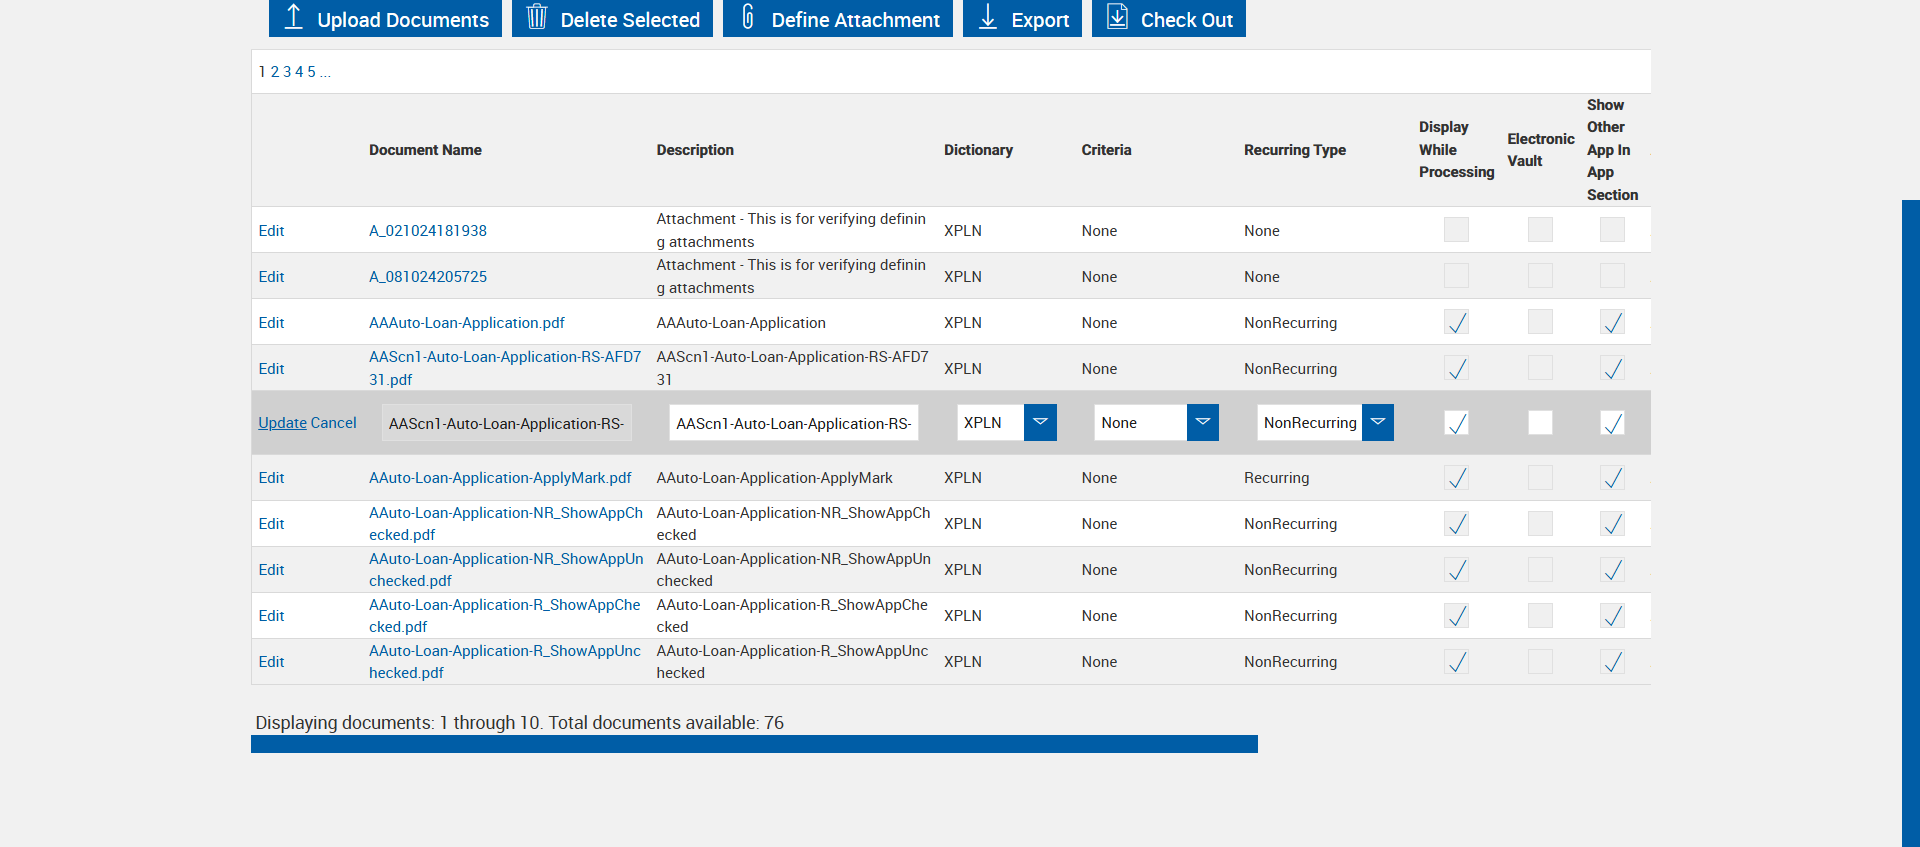Click the Check Out document icon
Image resolution: width=1920 pixels, height=847 pixels.
click(x=1118, y=17)
